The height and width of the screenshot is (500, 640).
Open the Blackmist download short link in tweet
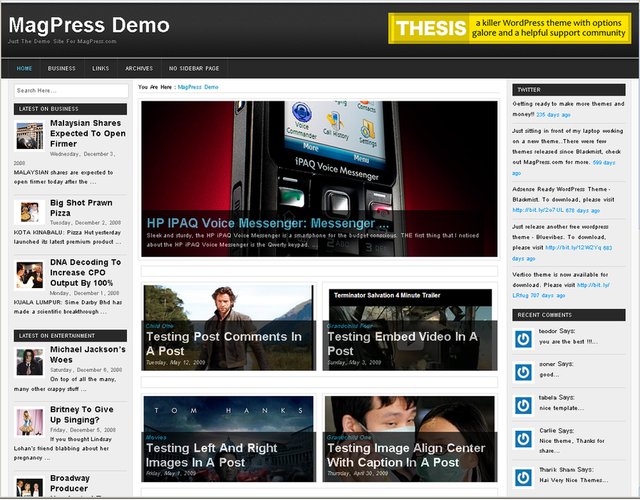[538, 210]
